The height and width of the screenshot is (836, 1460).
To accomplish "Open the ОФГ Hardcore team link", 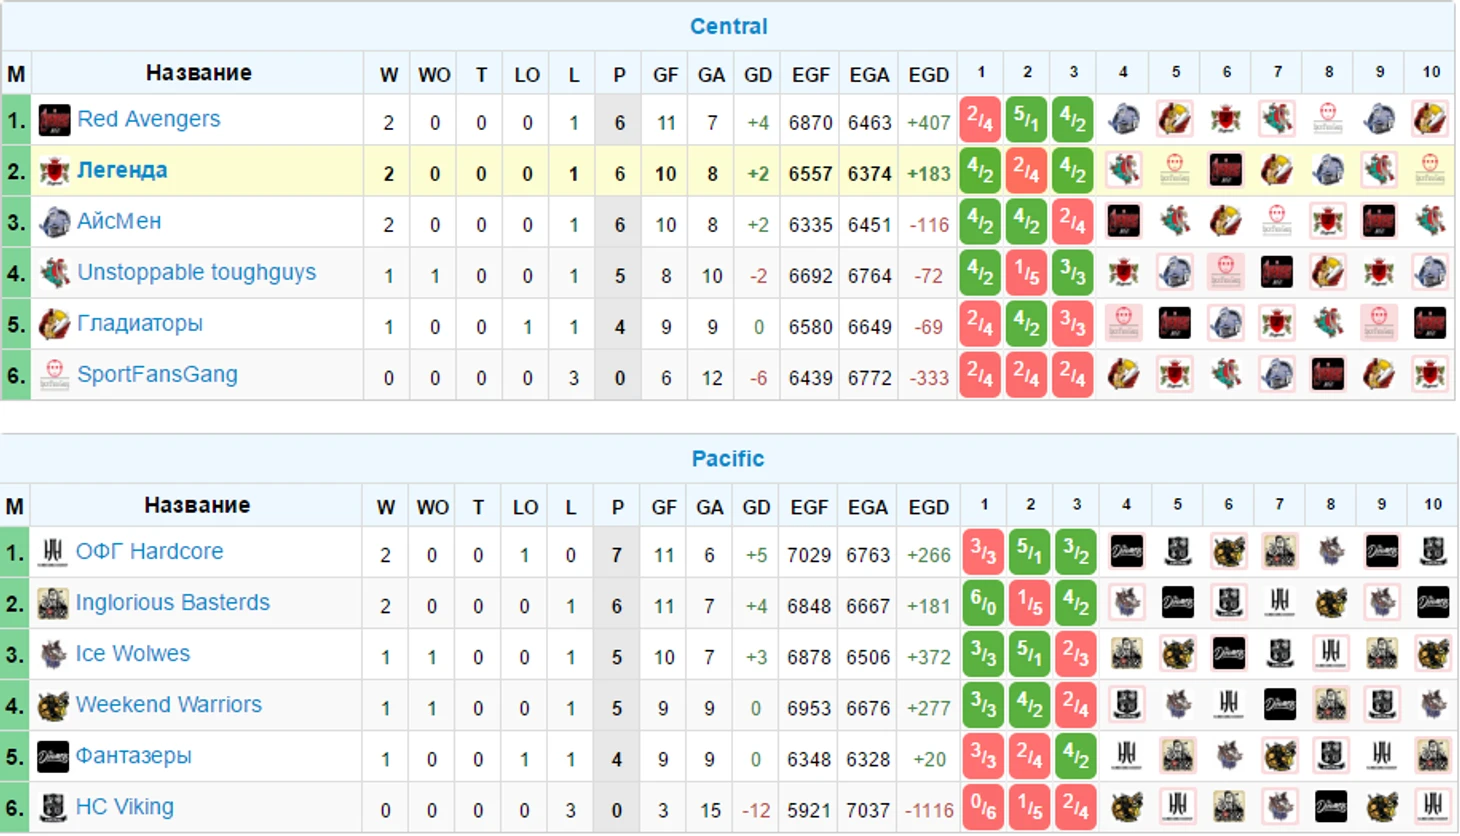I will (150, 552).
